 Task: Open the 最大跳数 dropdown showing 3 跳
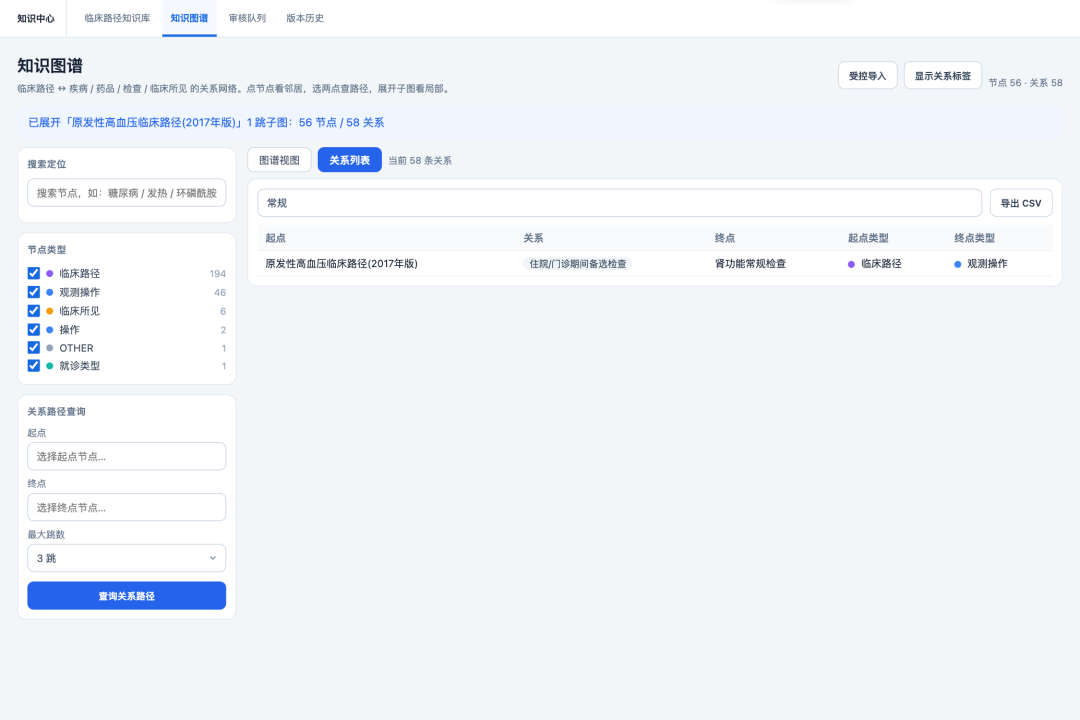[127, 558]
